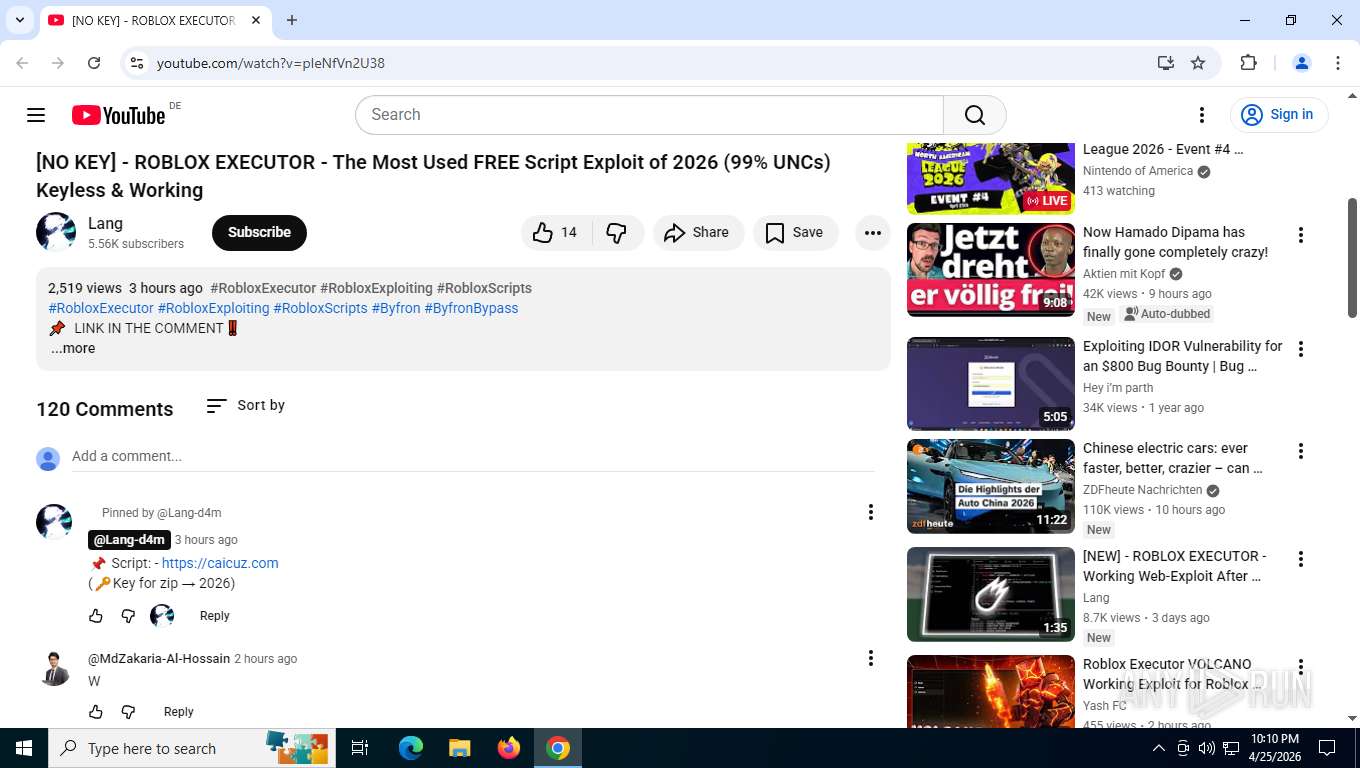Open the @Lang-d4m handle badge
Screen dimensions: 1360x768
pyautogui.click(x=129, y=540)
